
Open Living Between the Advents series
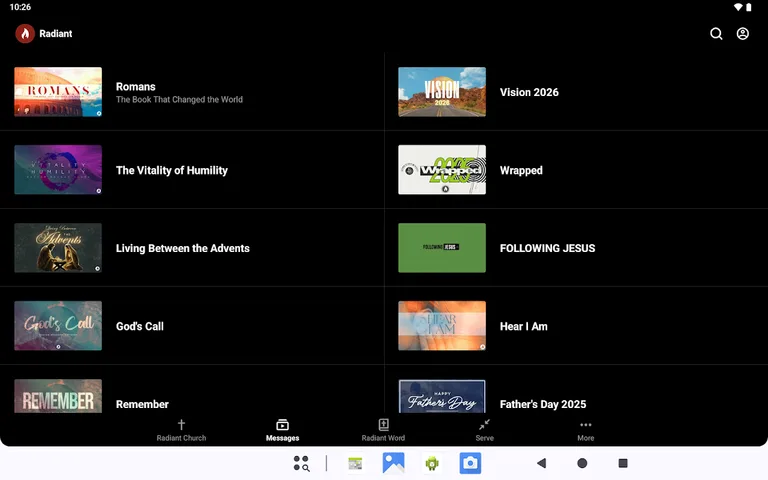[x=182, y=248]
